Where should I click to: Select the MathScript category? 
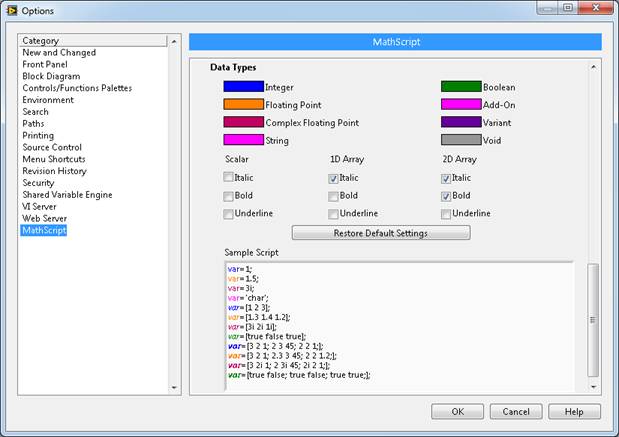coord(44,230)
